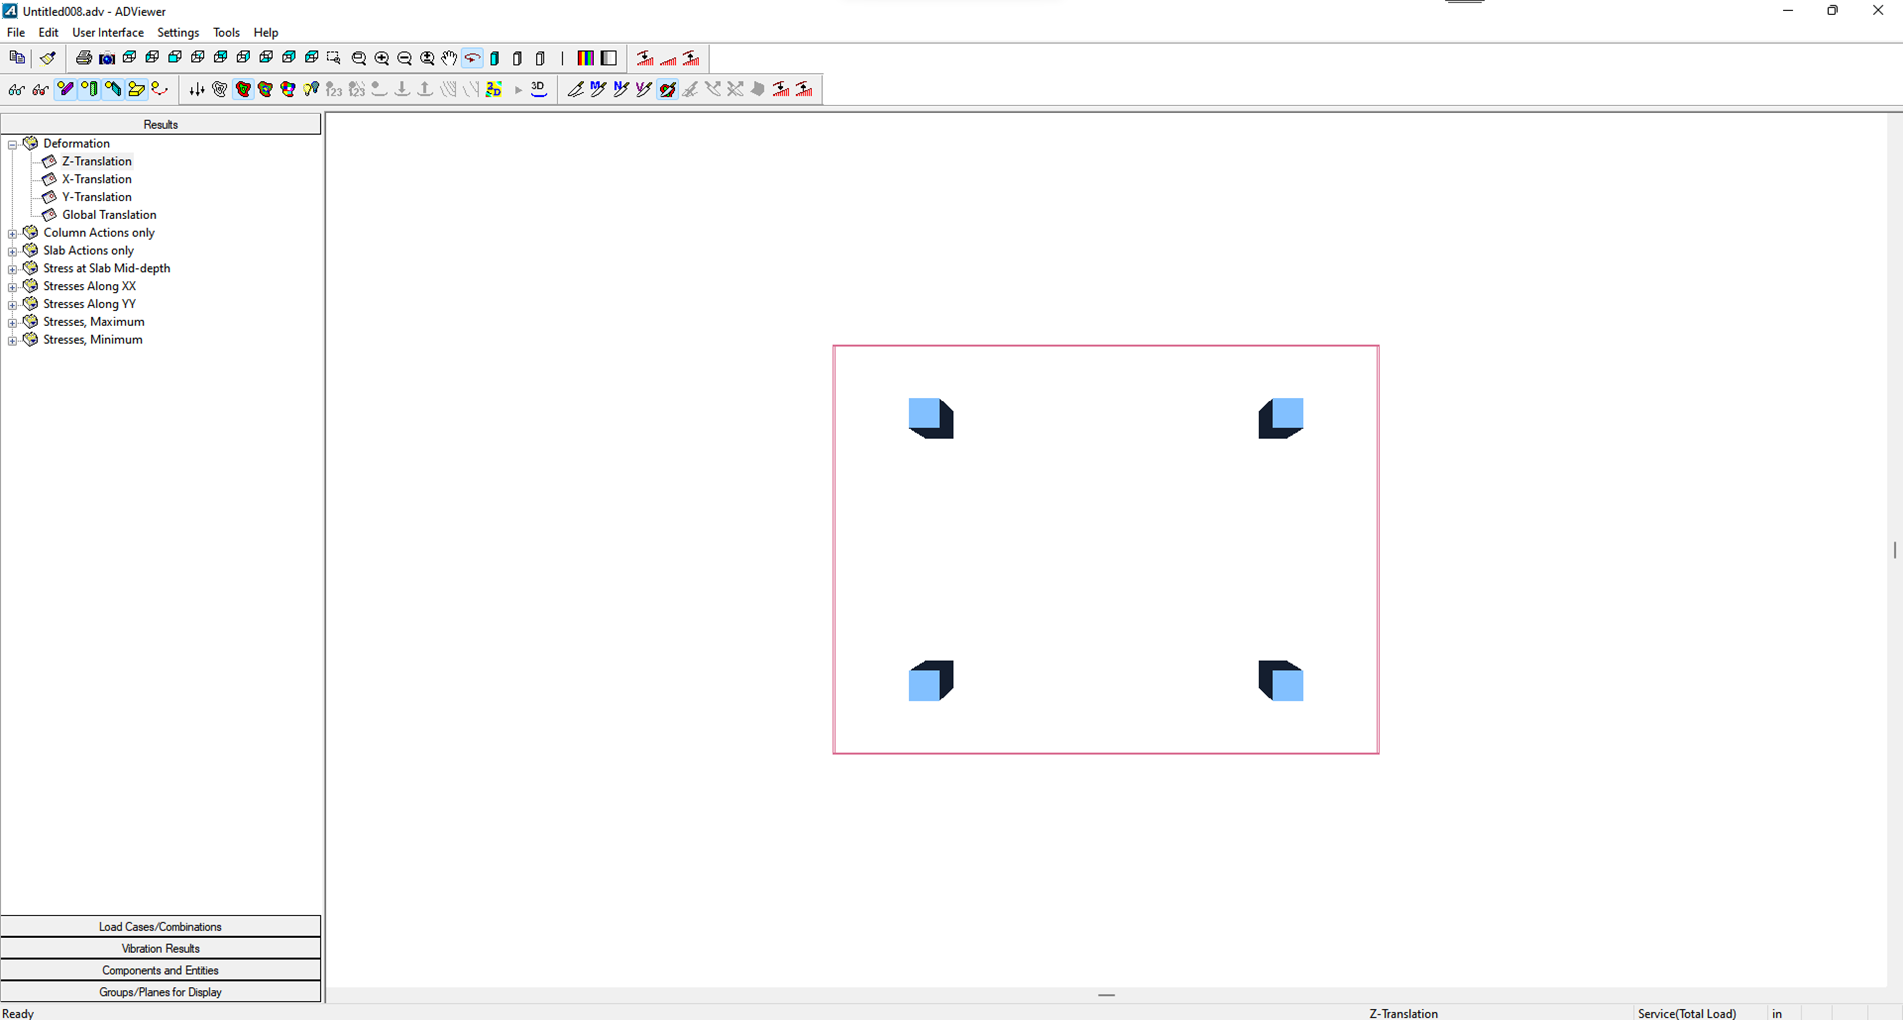Click the print icon in the toolbar
Screen dimensions: 1903x1020
84,58
